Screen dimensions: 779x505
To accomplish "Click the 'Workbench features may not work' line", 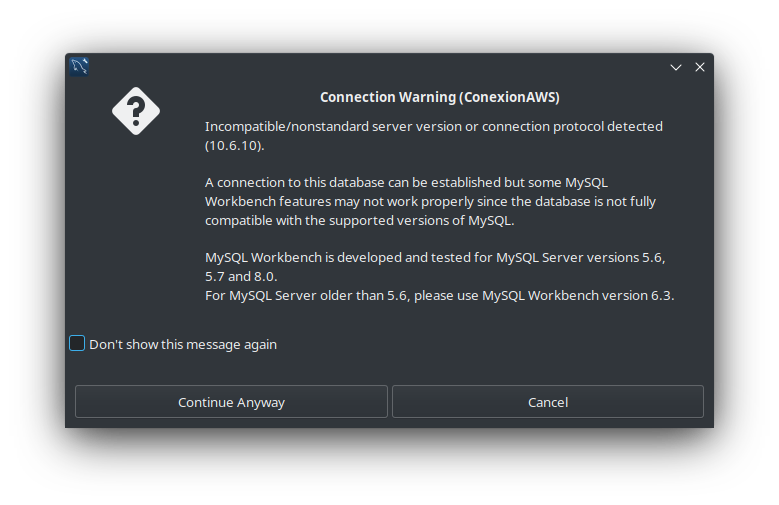I will click(x=429, y=201).
